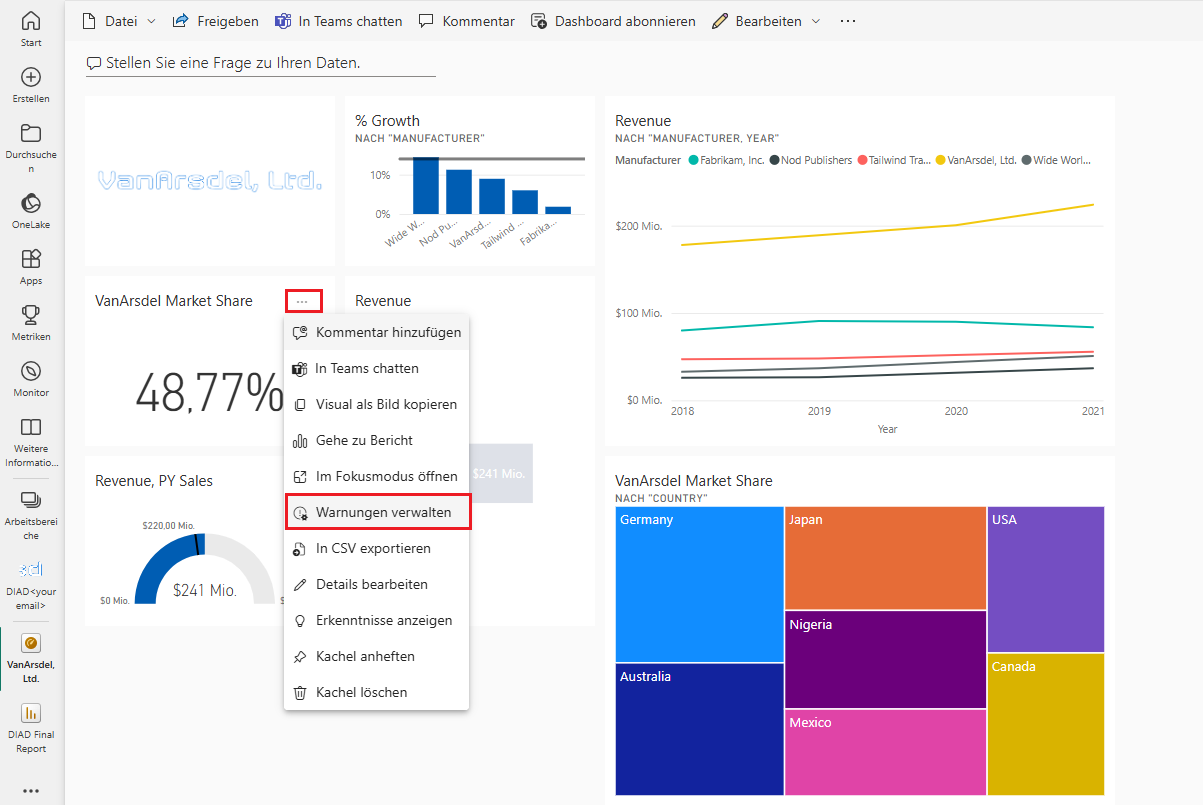Open the DIAD<your email> workspace
The width and height of the screenshot is (1203, 805).
[x=31, y=585]
